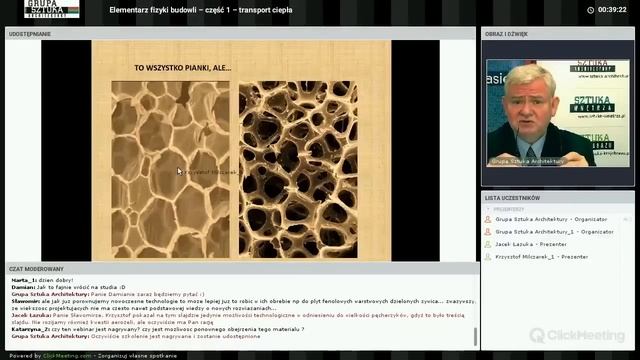The height and width of the screenshot is (360, 640).
Task: Click Sławomir's chat message about technologie
Action: coord(244,304)
